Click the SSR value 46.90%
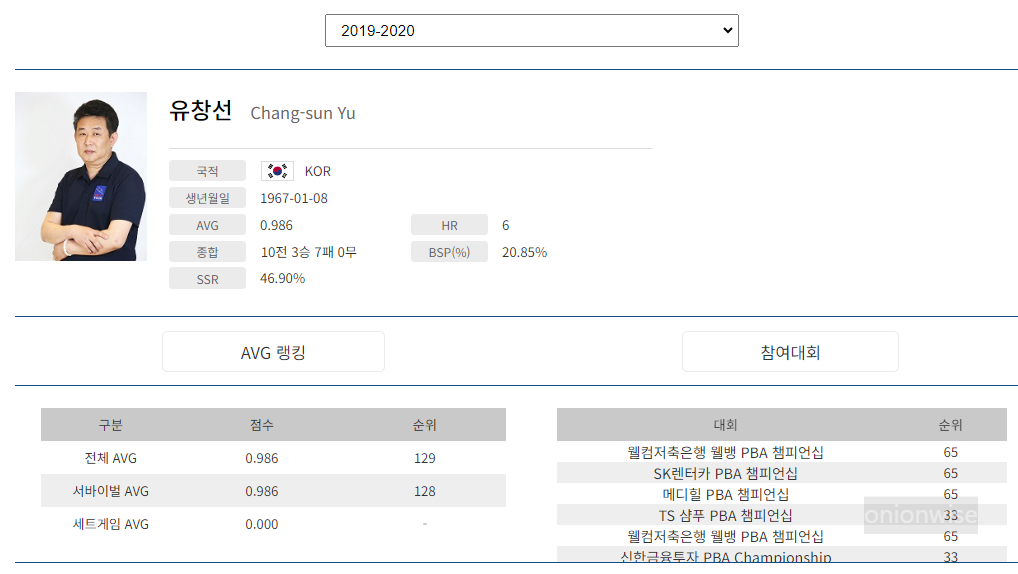Viewport: 1018px width, 574px height. [x=282, y=278]
